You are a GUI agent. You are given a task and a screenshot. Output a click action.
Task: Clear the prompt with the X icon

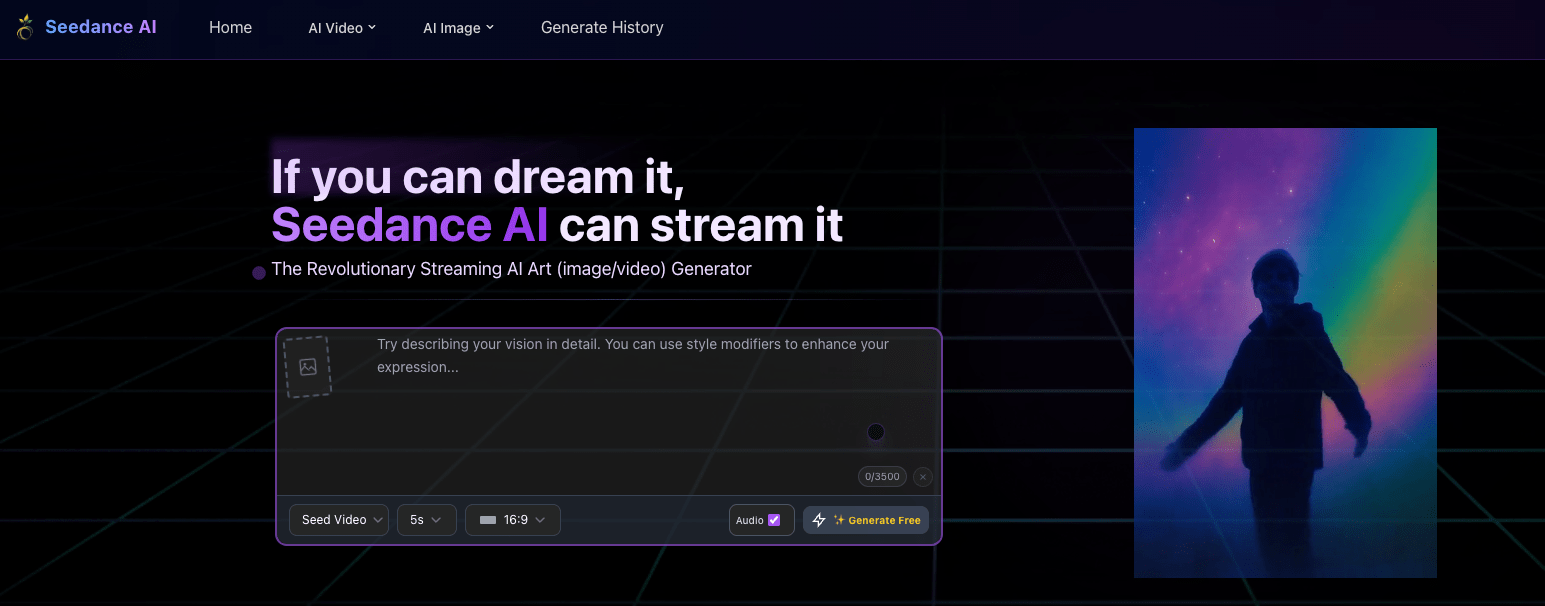[923, 477]
